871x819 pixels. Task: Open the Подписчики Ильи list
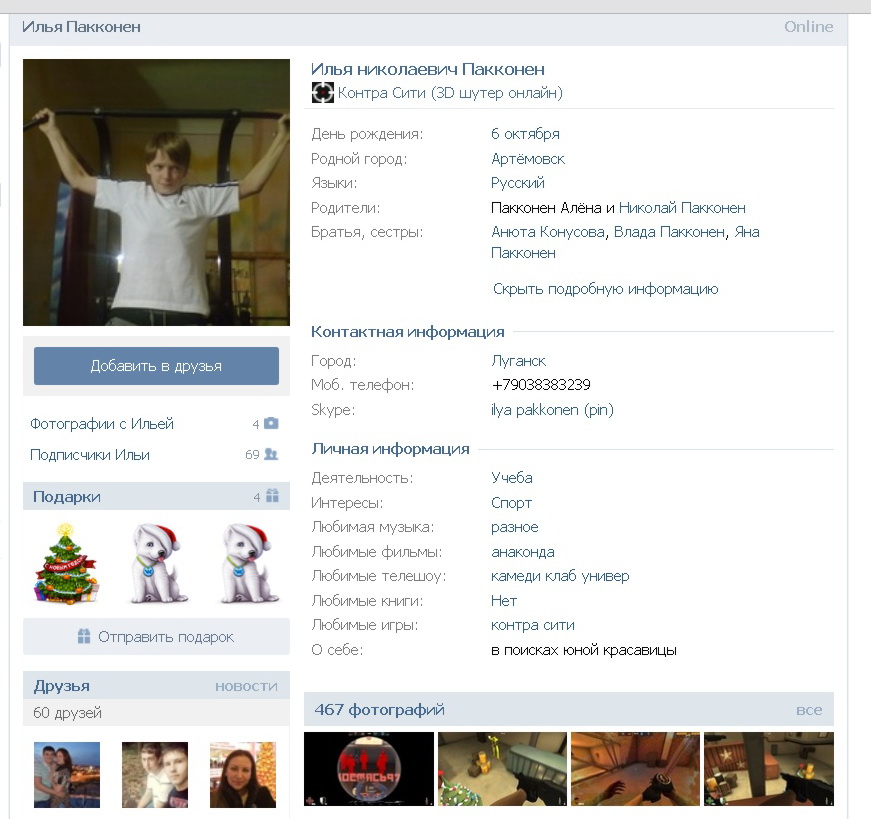coord(90,454)
